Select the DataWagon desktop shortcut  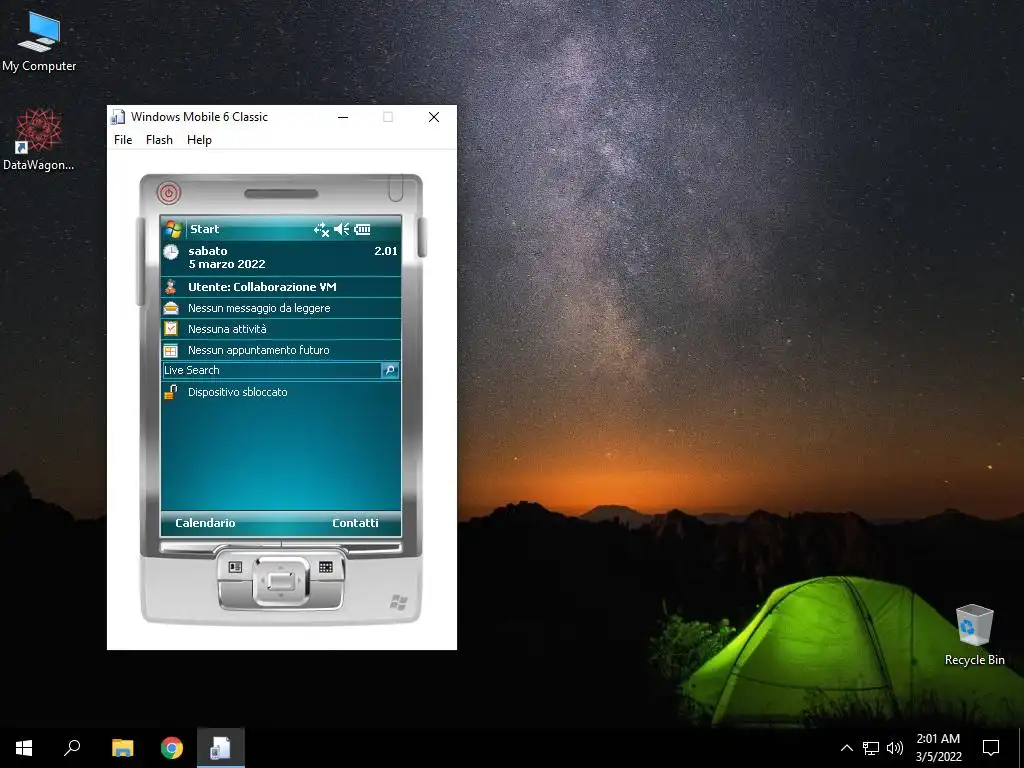[39, 140]
